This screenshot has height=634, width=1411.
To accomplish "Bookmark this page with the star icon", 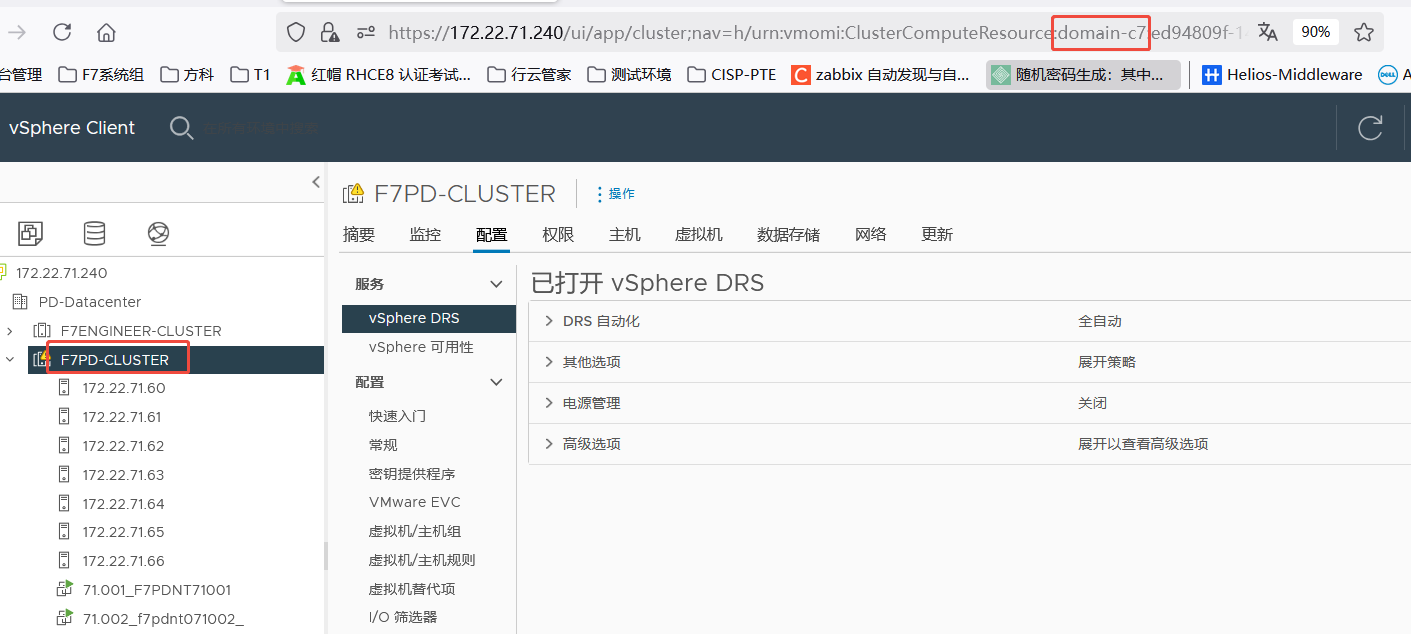I will point(1363,32).
